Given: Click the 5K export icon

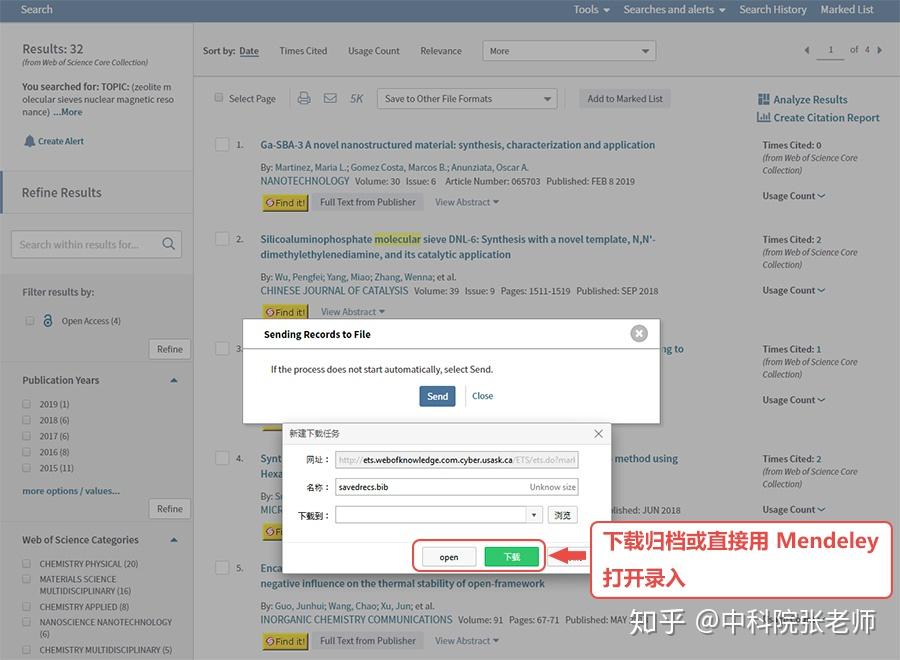Looking at the screenshot, I should (x=356, y=99).
